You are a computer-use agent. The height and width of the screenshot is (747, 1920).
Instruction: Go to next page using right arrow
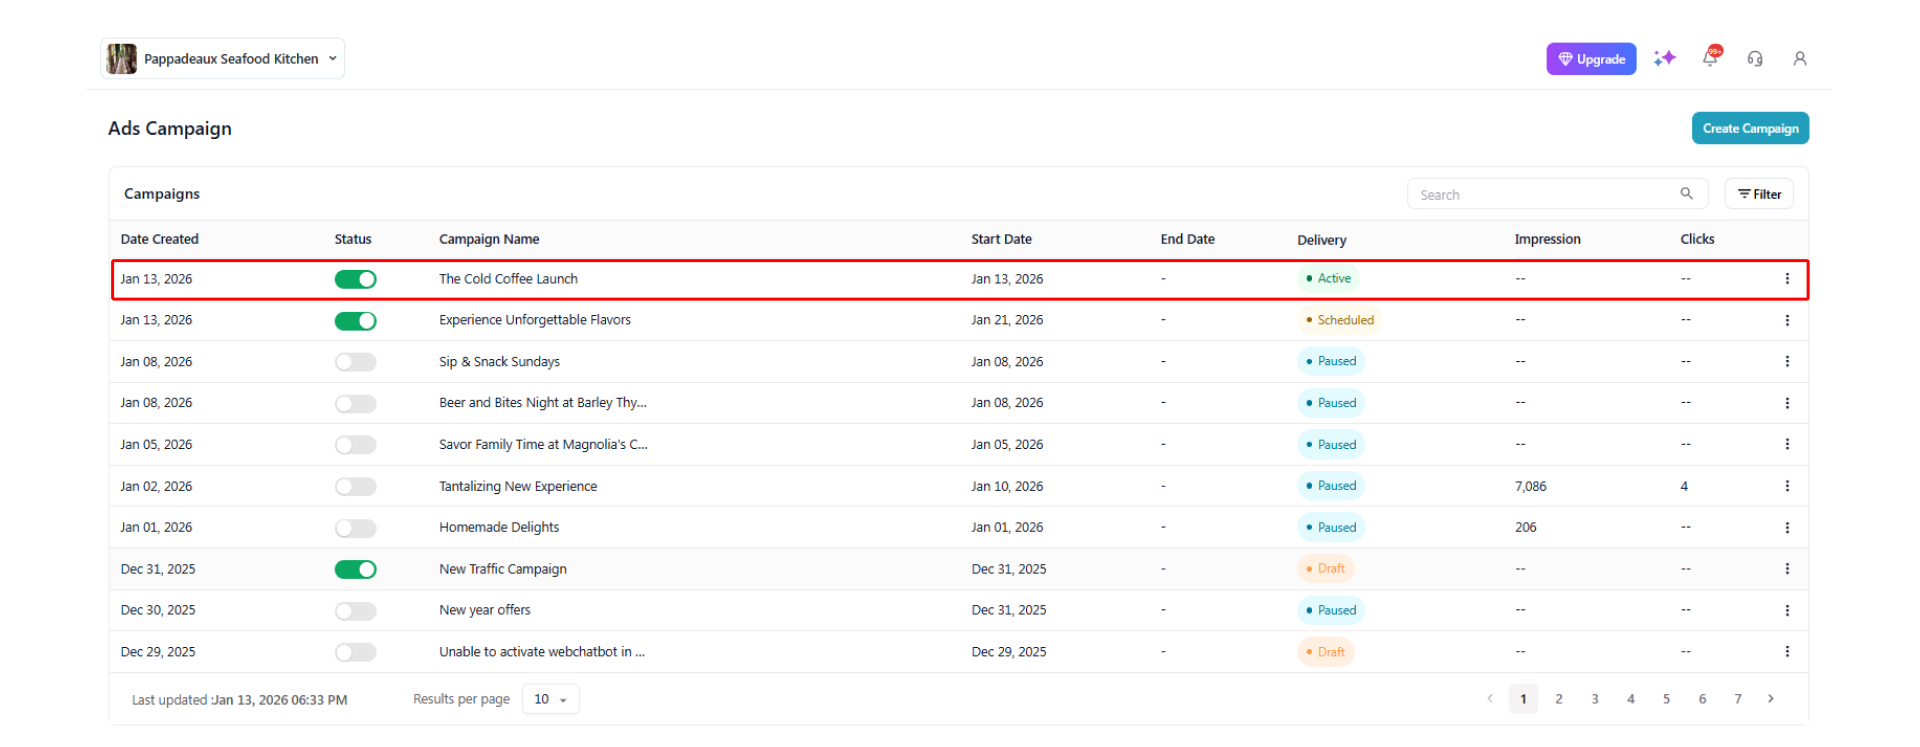click(x=1771, y=699)
